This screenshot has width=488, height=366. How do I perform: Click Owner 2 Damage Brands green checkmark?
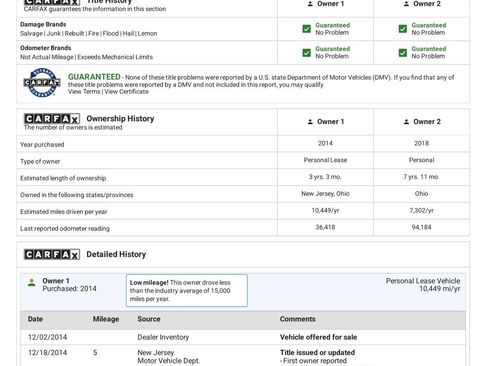403,29
